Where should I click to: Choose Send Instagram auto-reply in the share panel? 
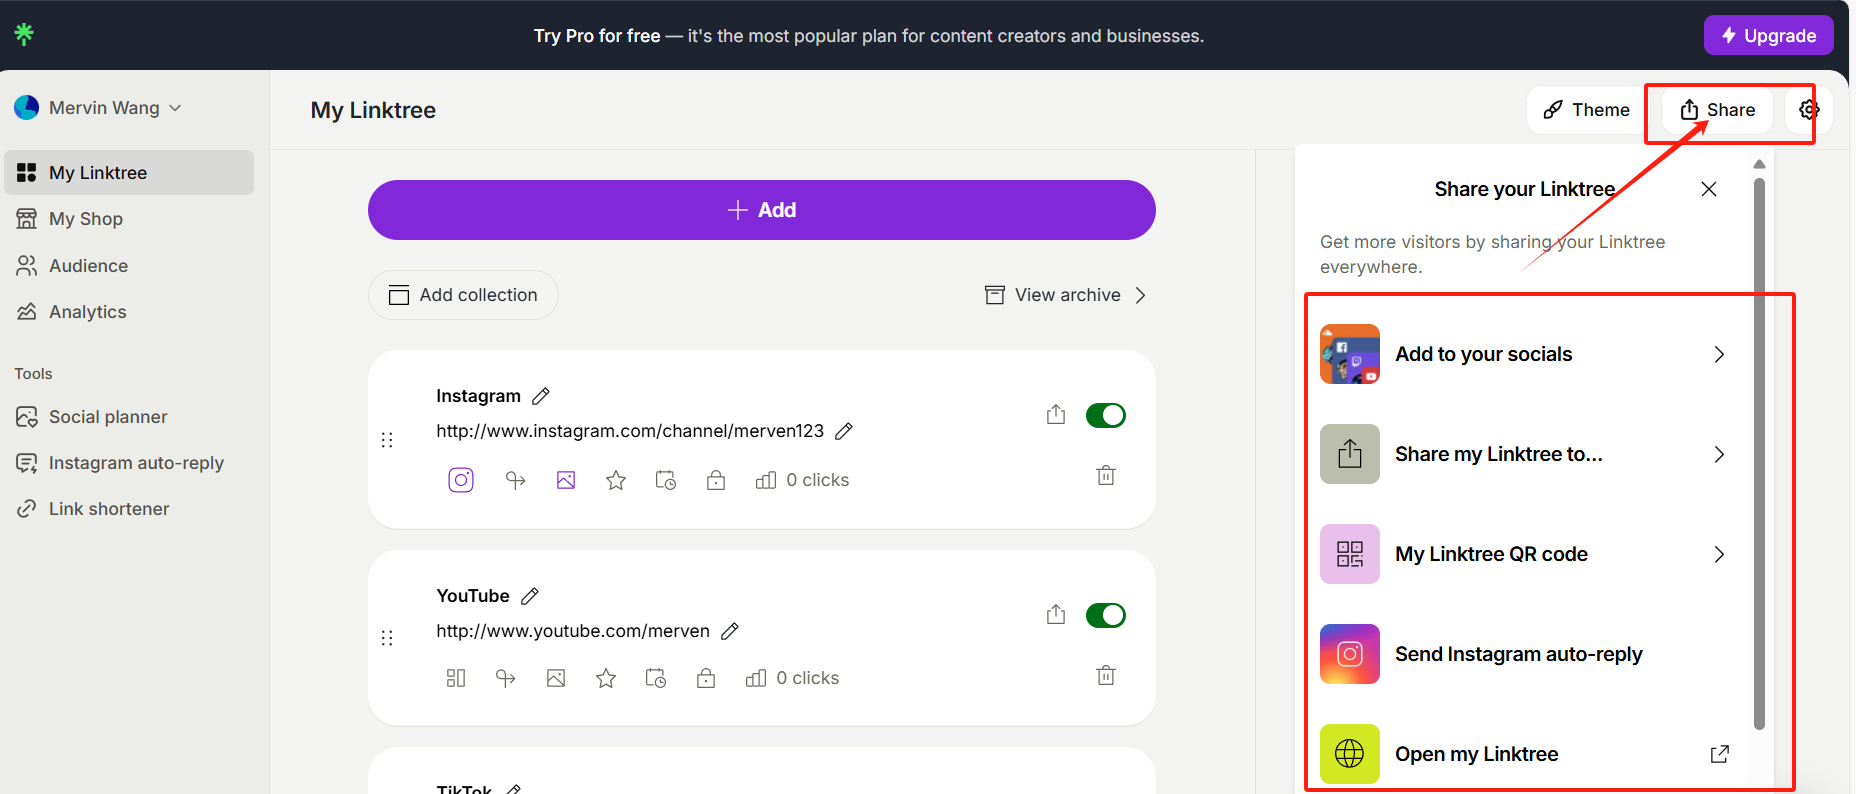(1523, 654)
